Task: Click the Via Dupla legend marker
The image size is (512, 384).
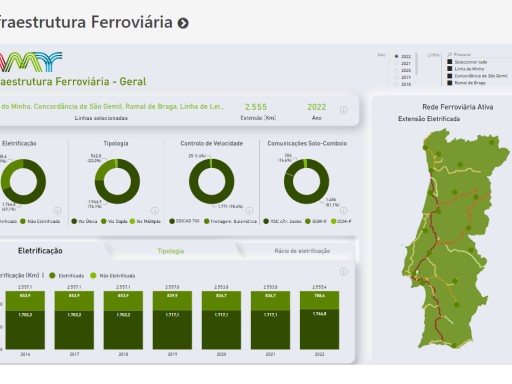Action: tap(104, 221)
